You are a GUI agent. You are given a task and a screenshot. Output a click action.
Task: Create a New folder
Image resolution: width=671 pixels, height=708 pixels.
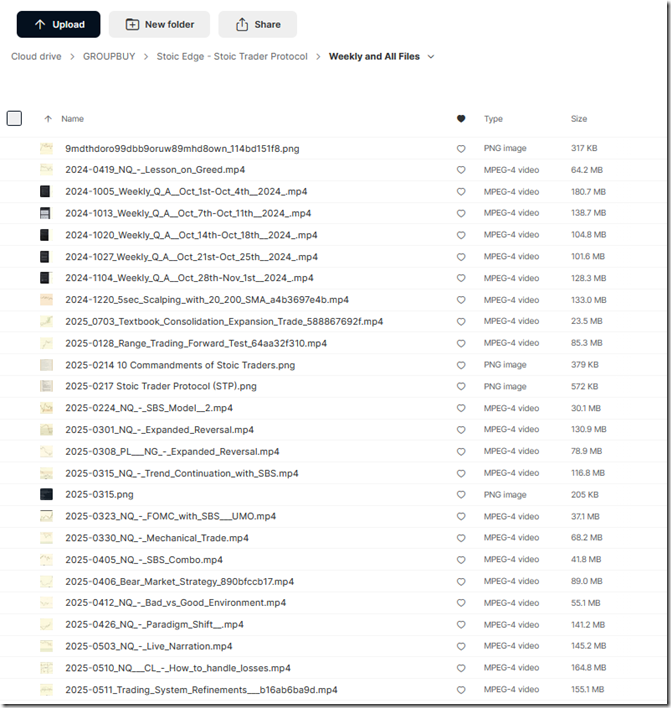[x=158, y=24]
